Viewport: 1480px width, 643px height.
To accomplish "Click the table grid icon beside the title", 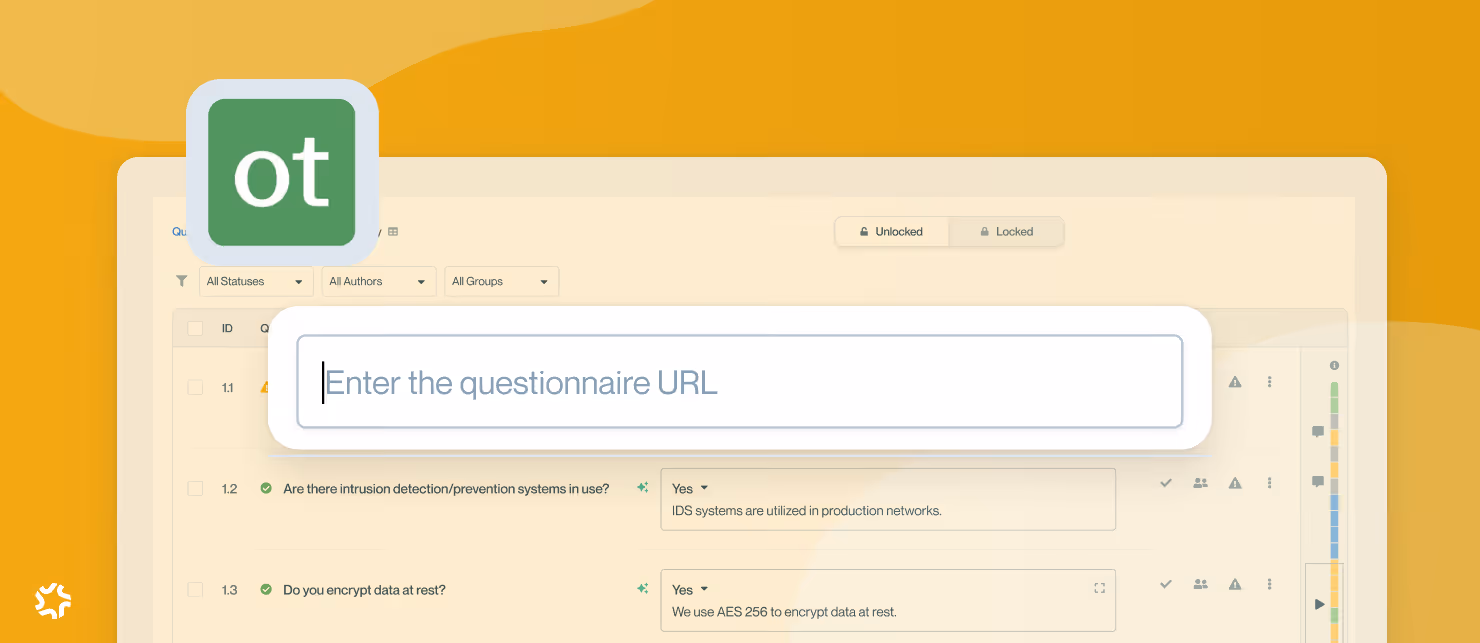I will pos(393,232).
